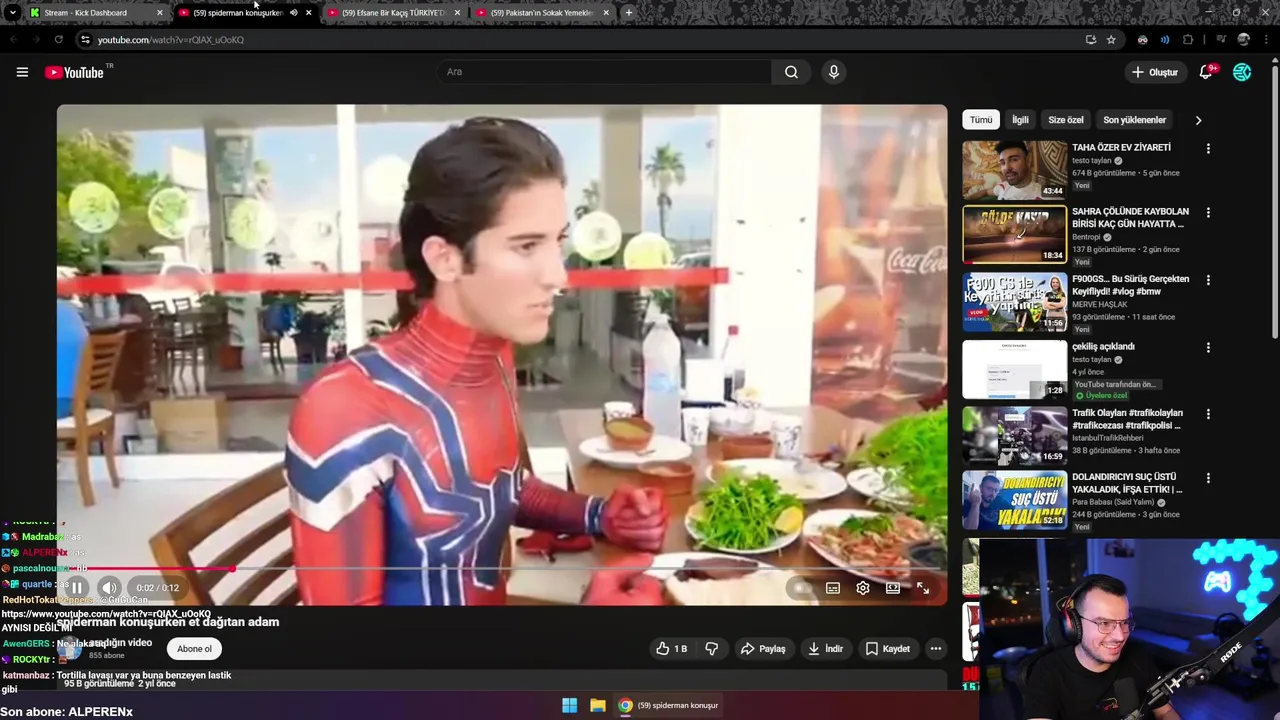Seek on the video progress bar
The height and width of the screenshot is (720, 1280).
502,568
